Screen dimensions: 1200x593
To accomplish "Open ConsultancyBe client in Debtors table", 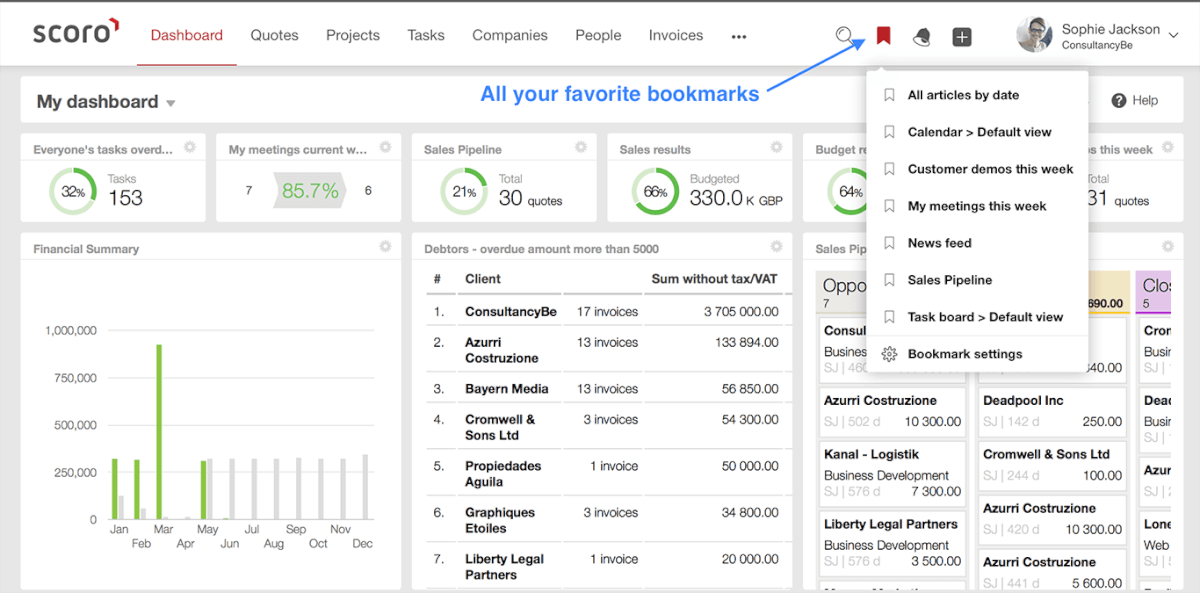I will click(x=511, y=312).
